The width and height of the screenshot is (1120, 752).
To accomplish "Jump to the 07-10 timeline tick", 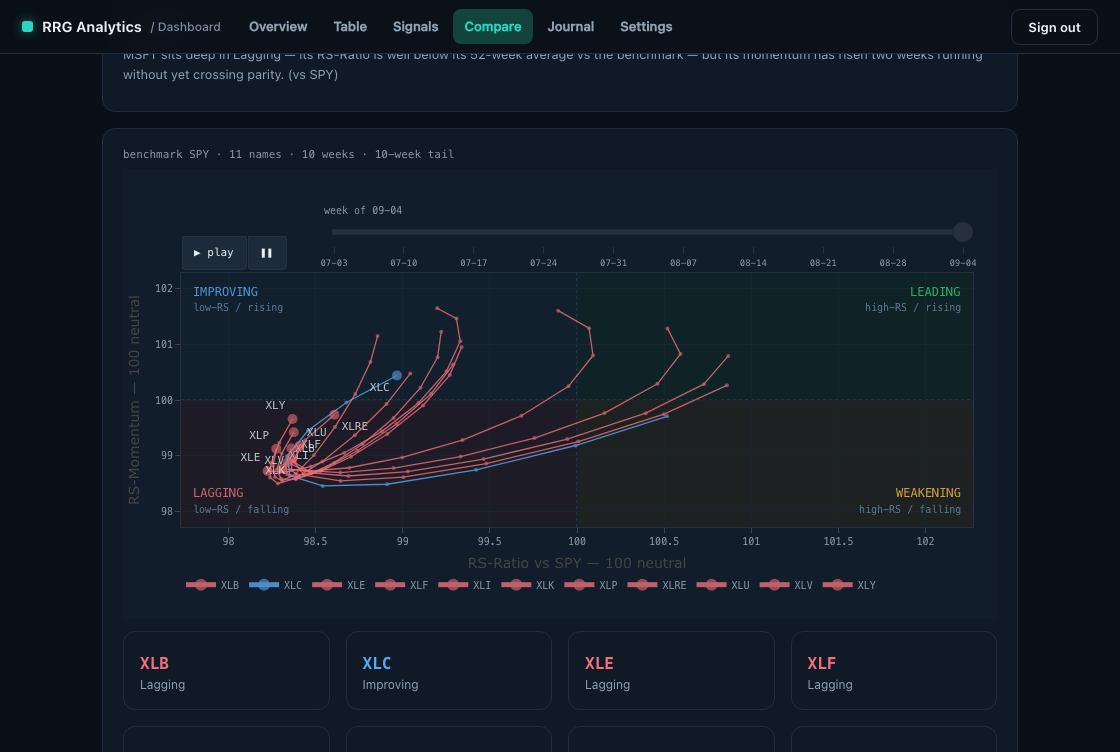I will click(404, 263).
